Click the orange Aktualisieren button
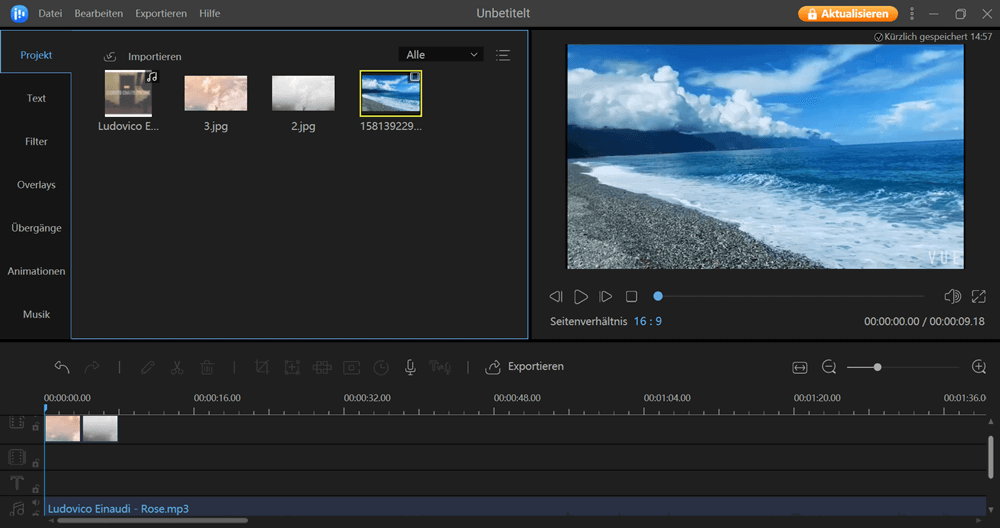 846,14
